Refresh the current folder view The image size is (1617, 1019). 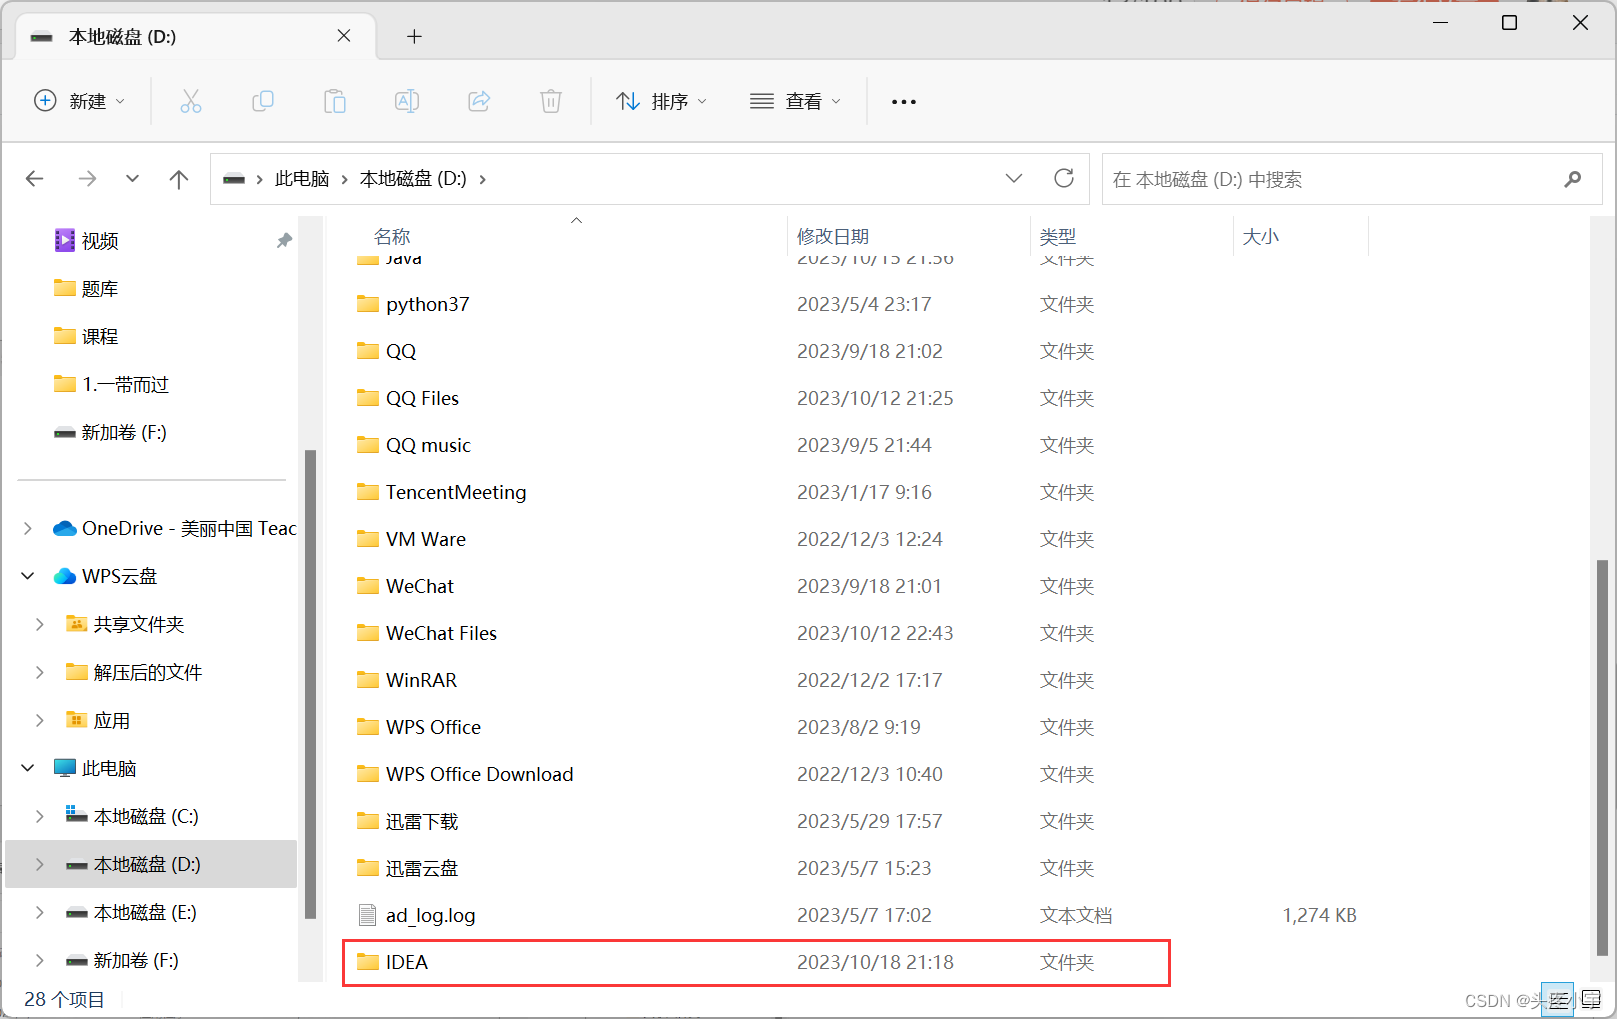(1064, 178)
